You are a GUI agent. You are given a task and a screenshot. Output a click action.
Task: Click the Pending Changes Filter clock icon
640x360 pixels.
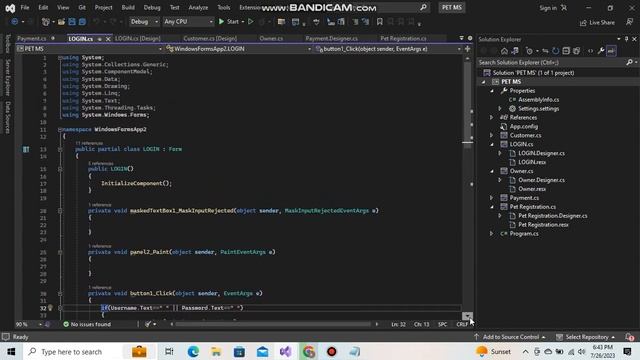coord(529,51)
